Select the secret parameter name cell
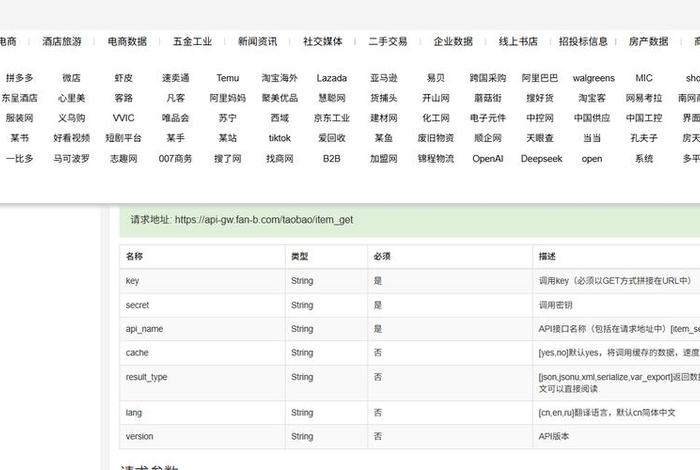The width and height of the screenshot is (700, 470). [x=202, y=305]
